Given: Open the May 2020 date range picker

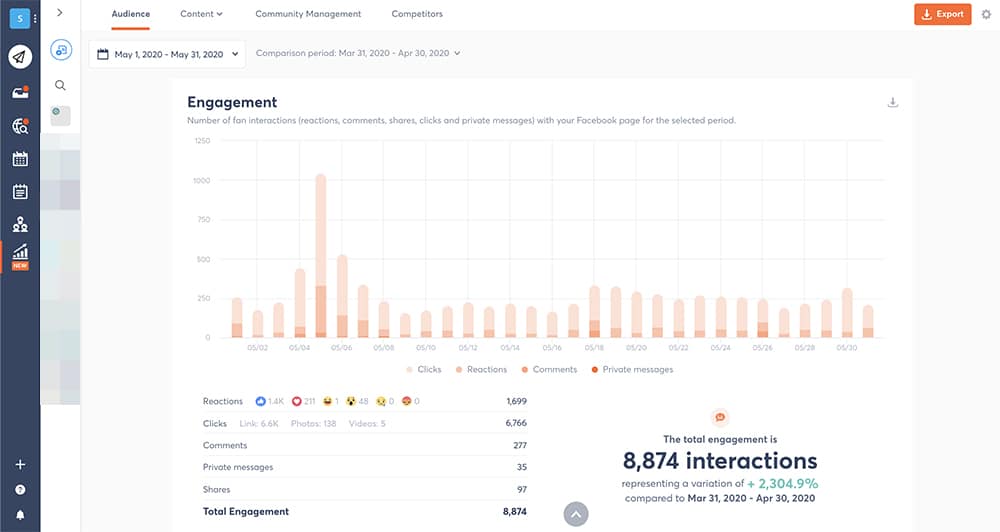Looking at the screenshot, I should (x=167, y=54).
